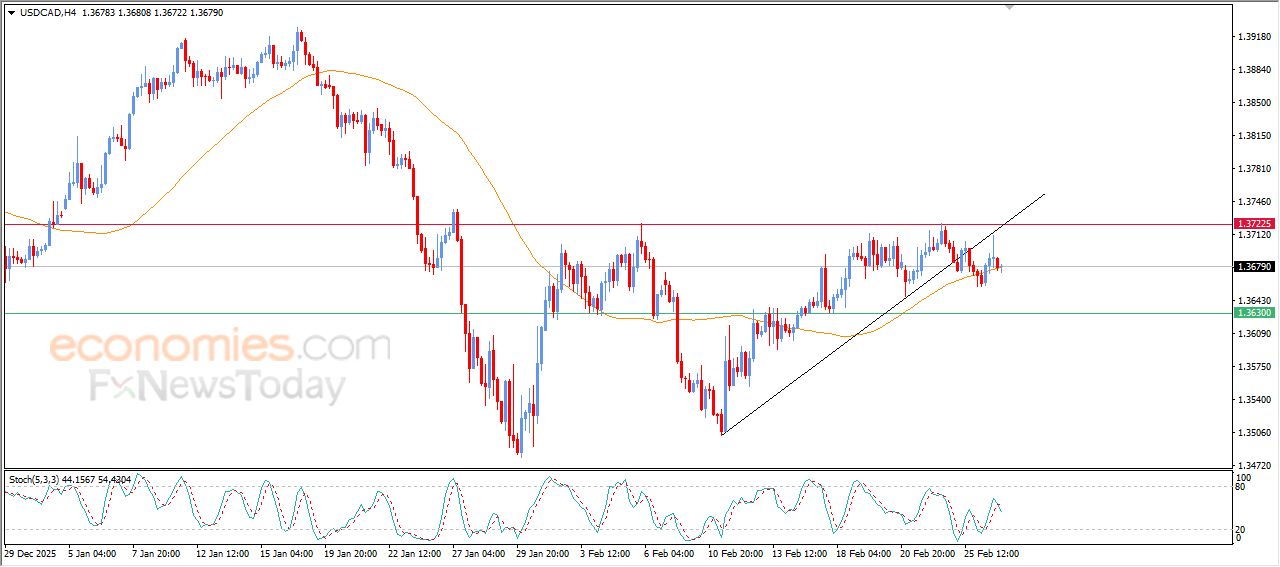The height and width of the screenshot is (567, 1280).
Task: Open the dropdown arrow beside USDCAD,H4
Action: pos(11,13)
